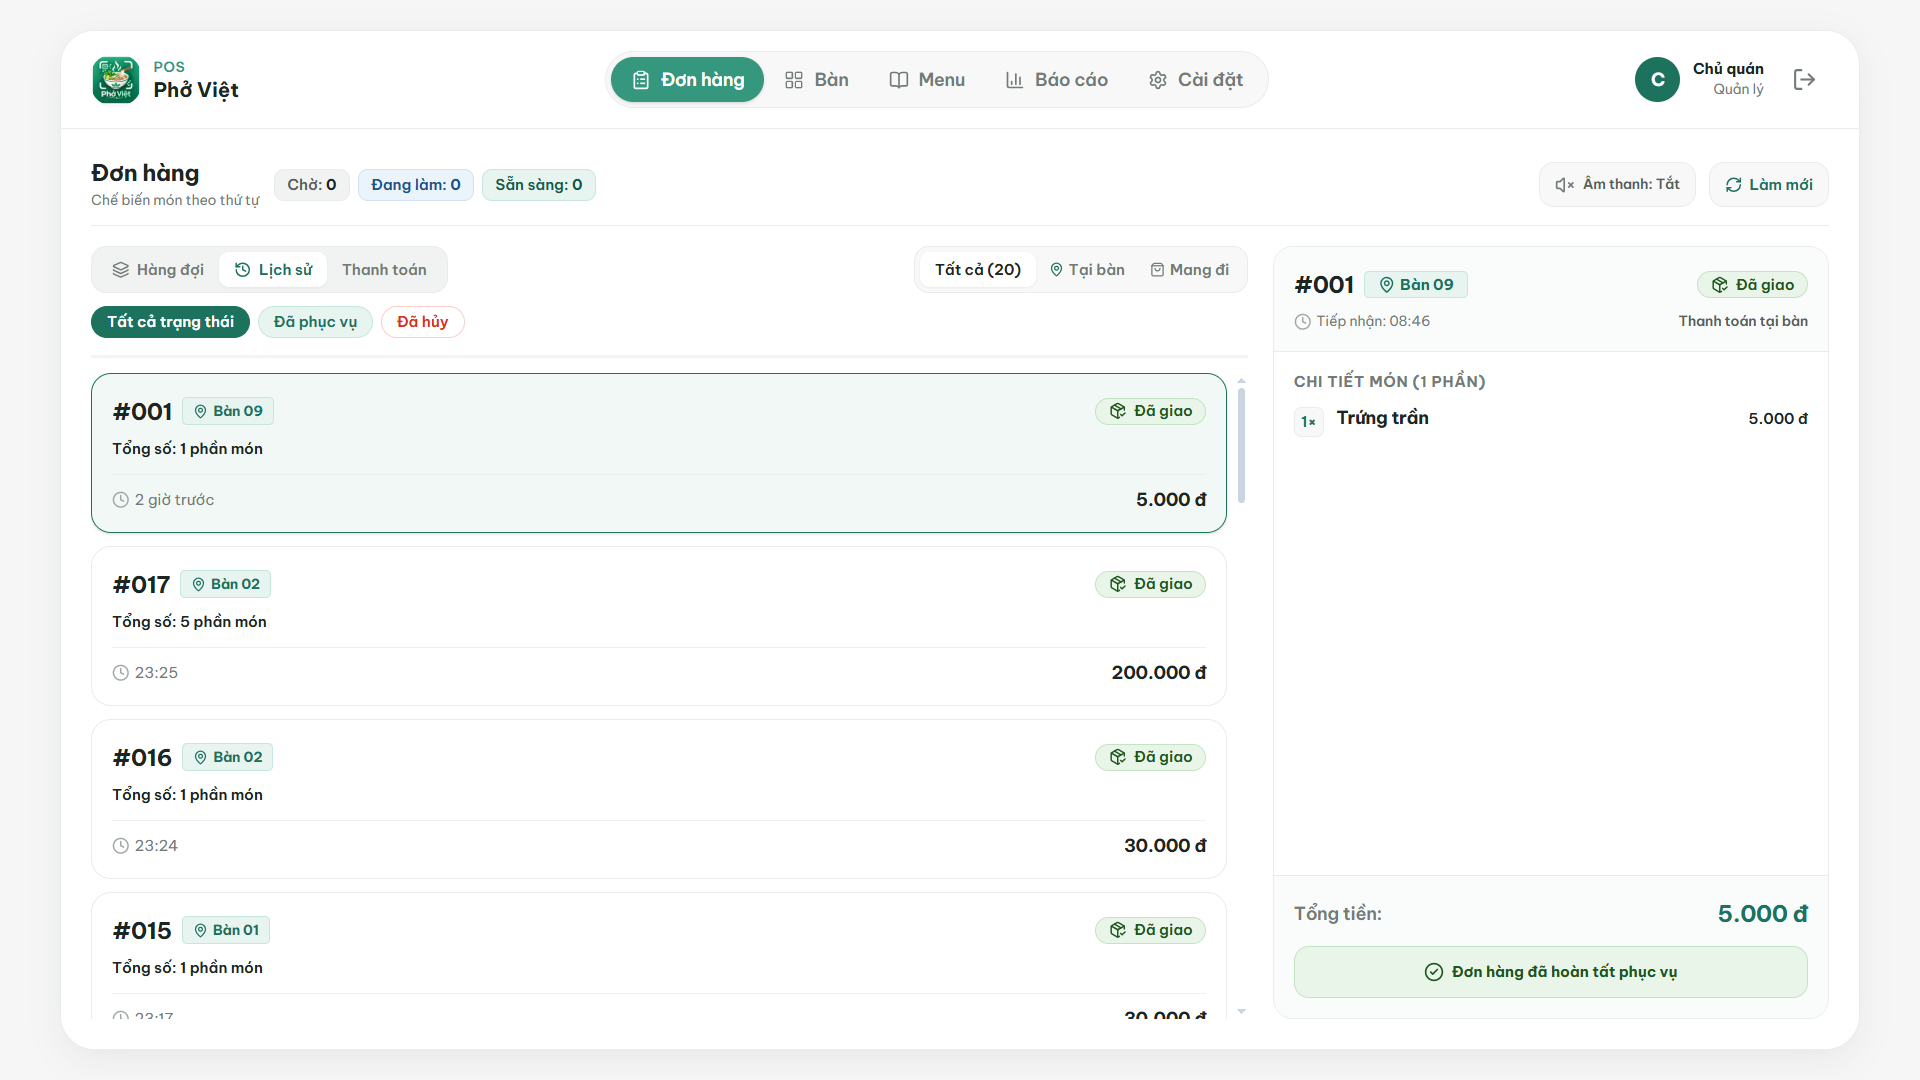Click Đã giao badge on order #015
The image size is (1920, 1080).
1150,930
